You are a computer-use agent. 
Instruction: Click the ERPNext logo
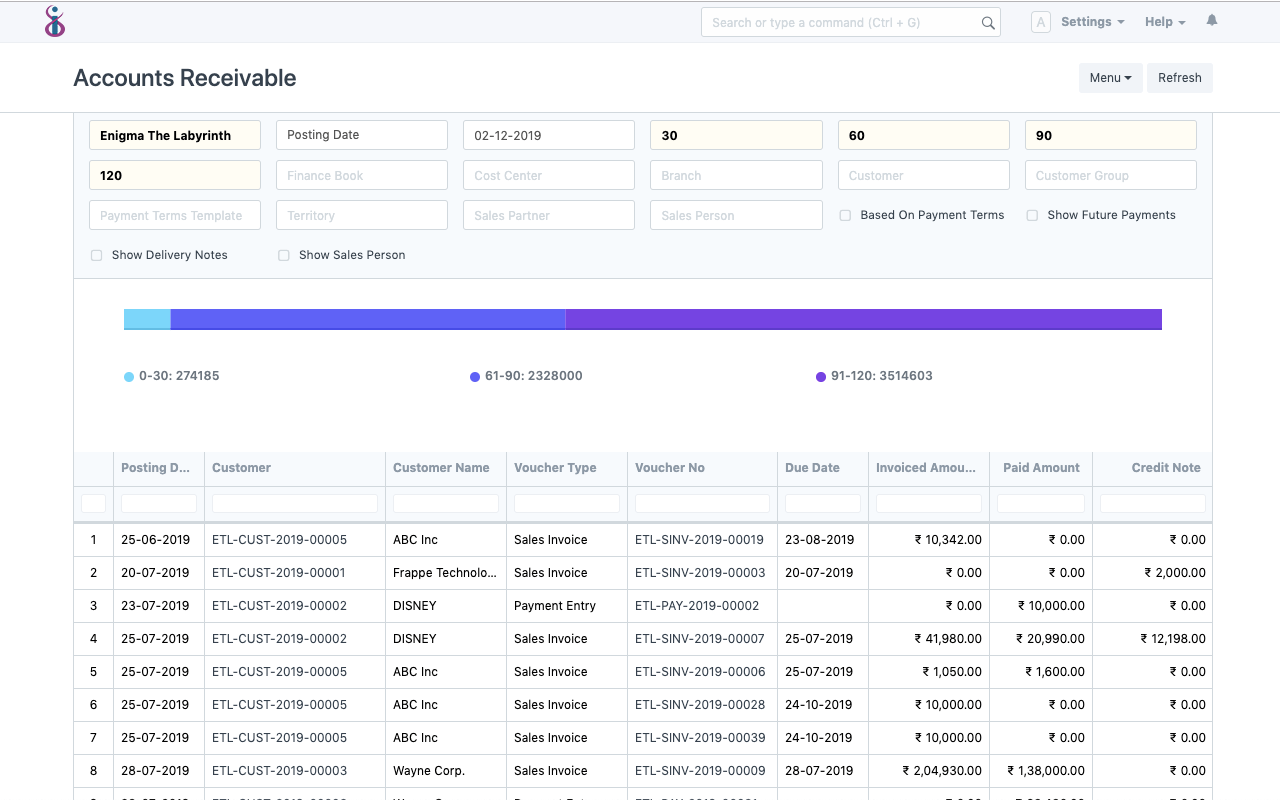point(55,21)
